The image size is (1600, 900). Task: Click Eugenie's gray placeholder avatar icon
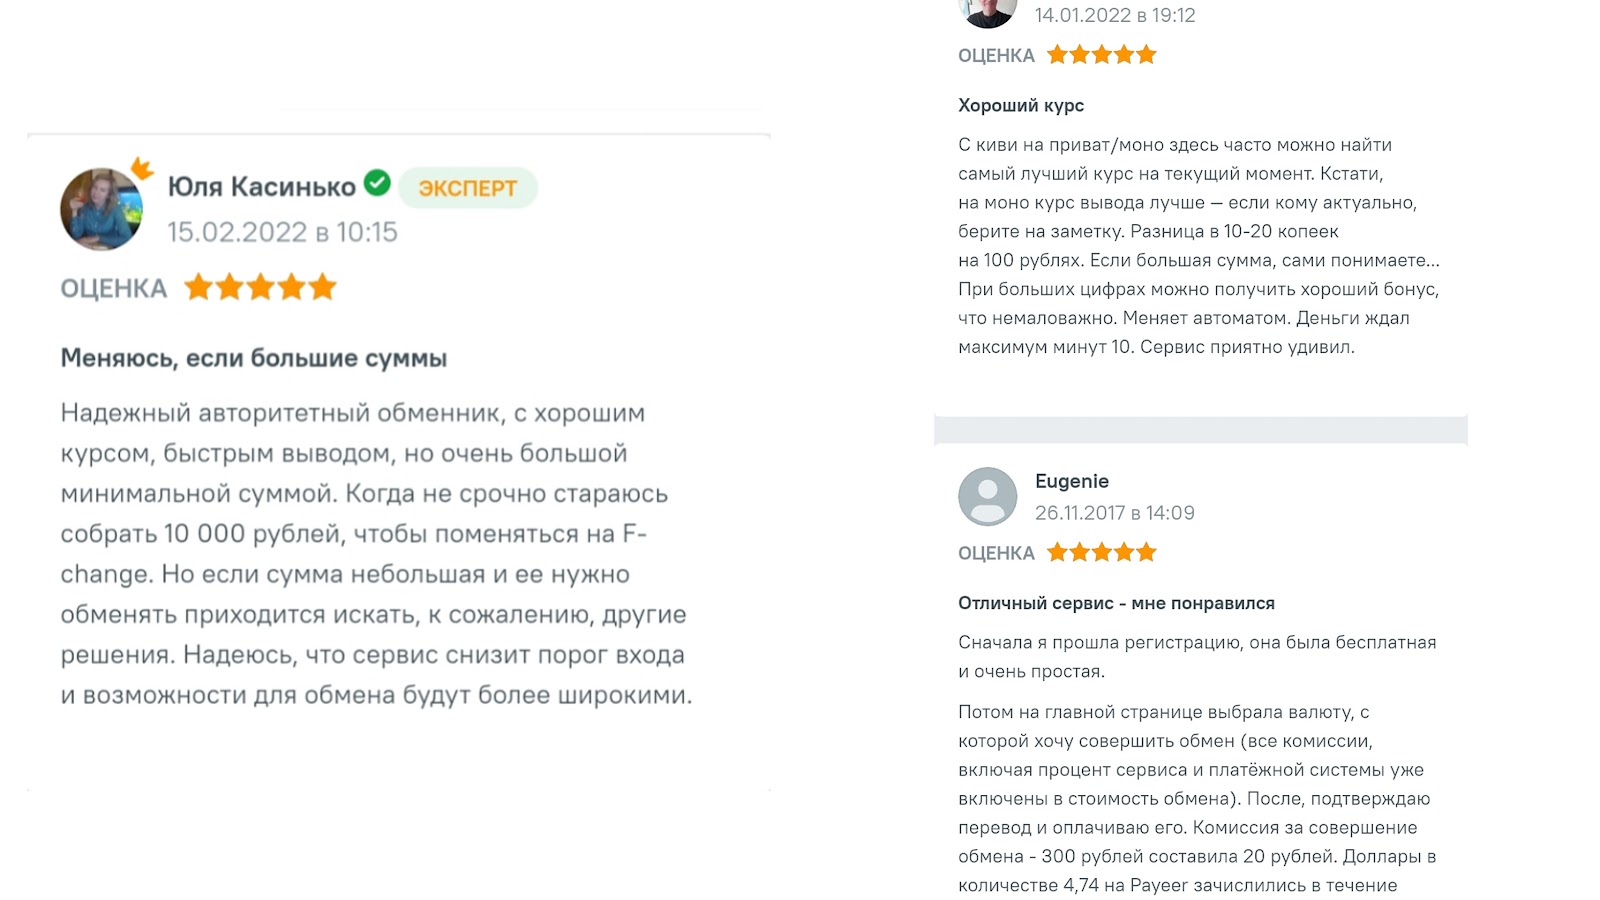point(988,496)
